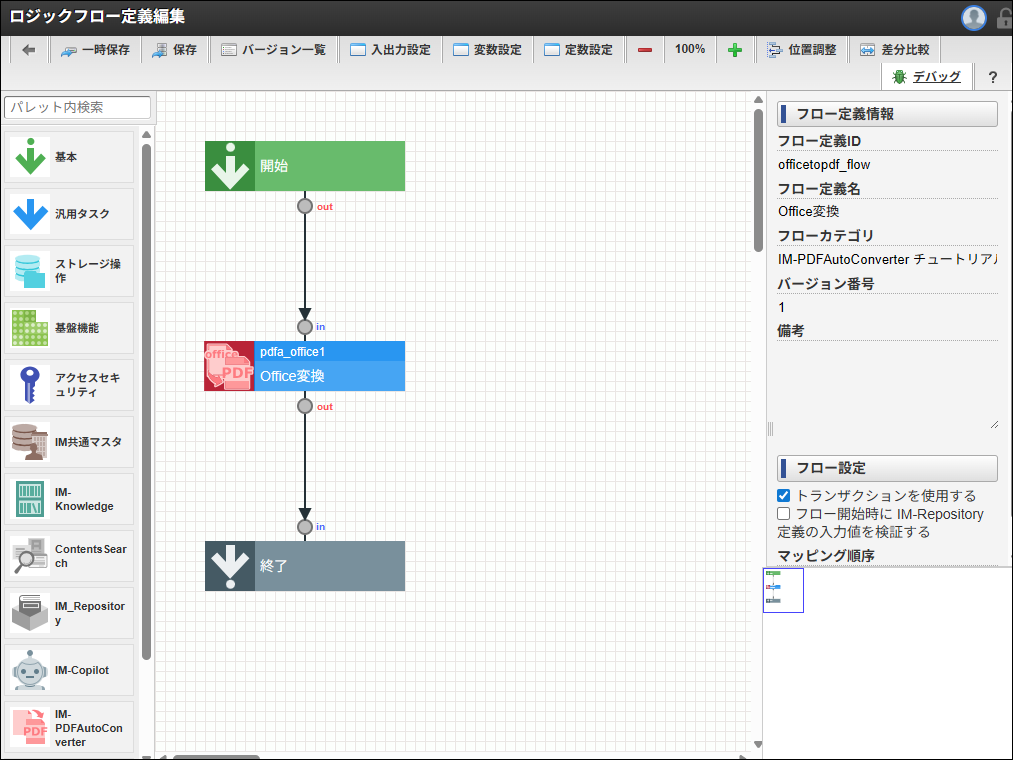Viewport: 1013px width, 760px height.
Task: Click the red office PDF icon on node
Action: pyautogui.click(x=229, y=366)
